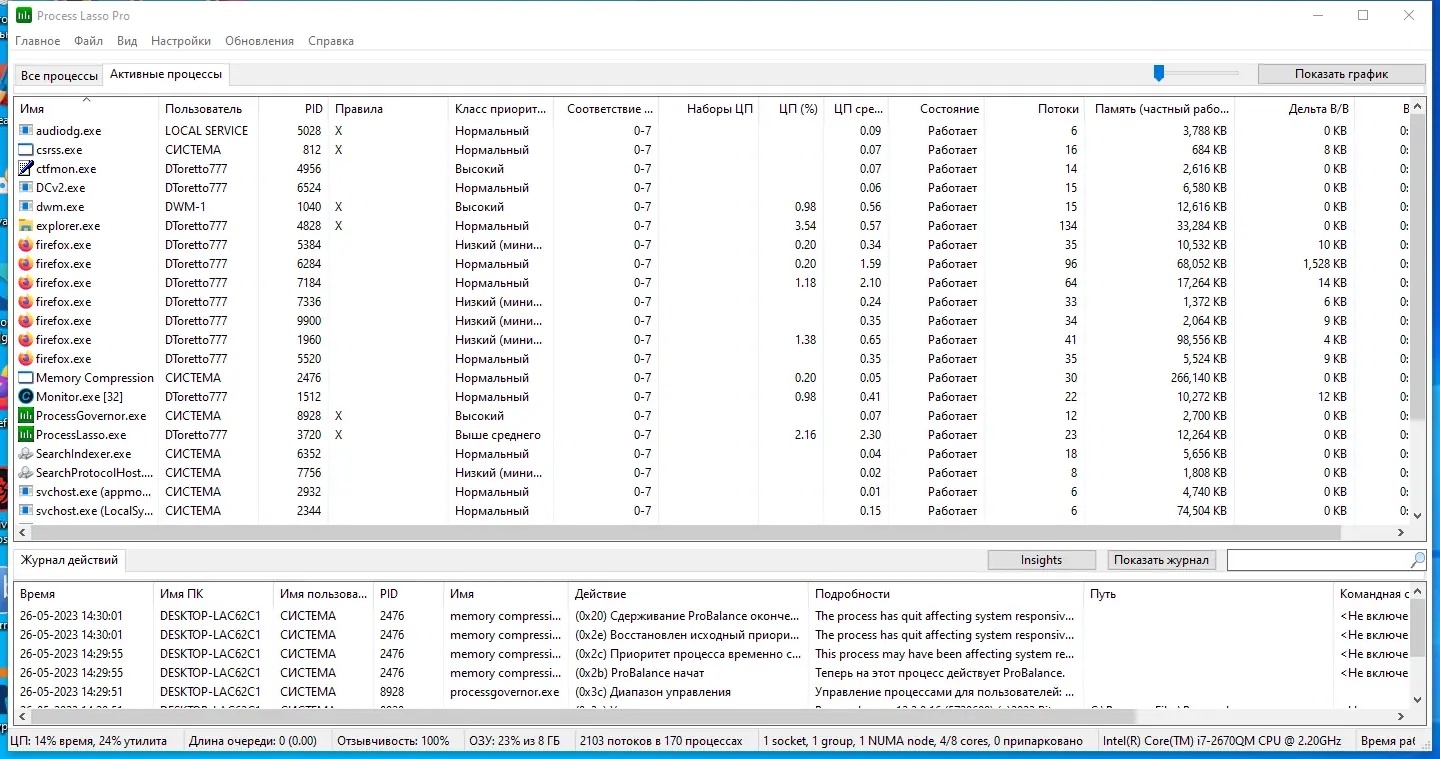Open the Настройки menu
Image resolution: width=1440 pixels, height=759 pixels.
click(x=181, y=41)
